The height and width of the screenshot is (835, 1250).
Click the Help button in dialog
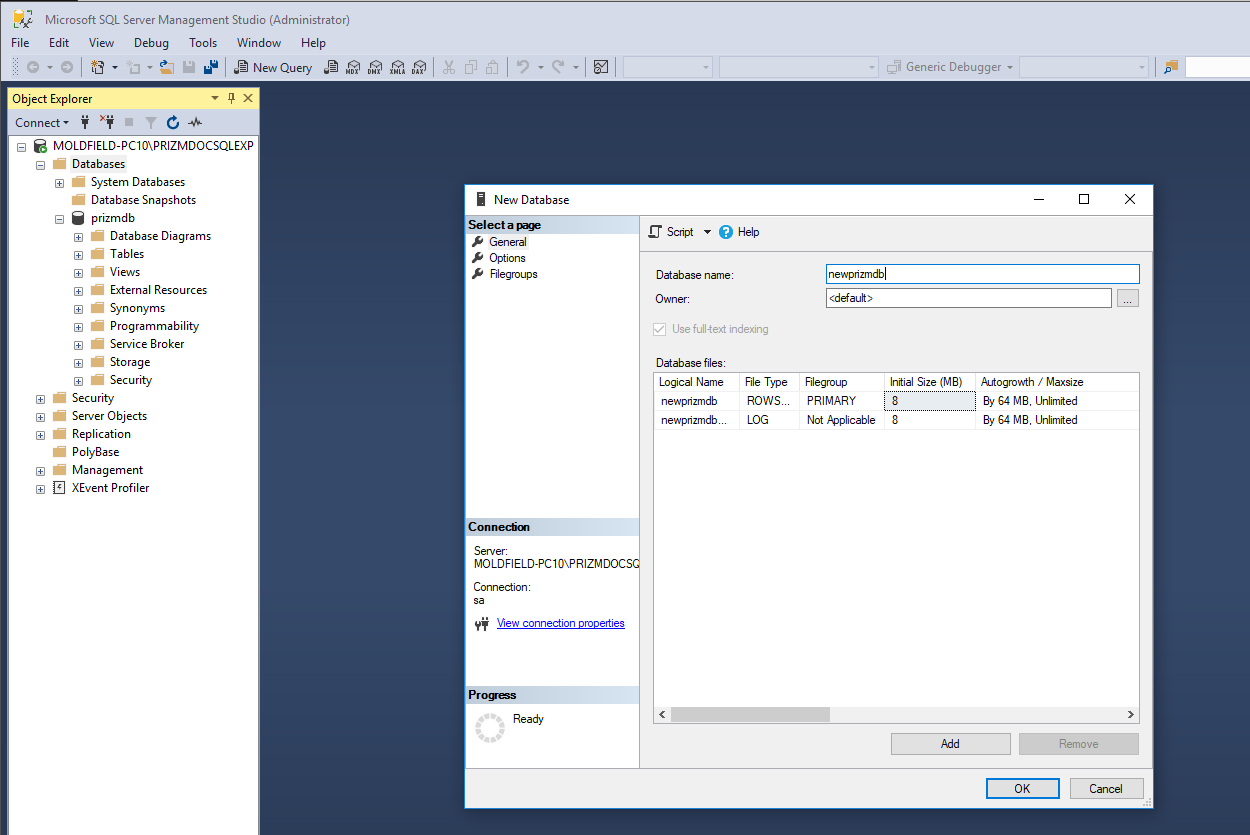coord(740,232)
